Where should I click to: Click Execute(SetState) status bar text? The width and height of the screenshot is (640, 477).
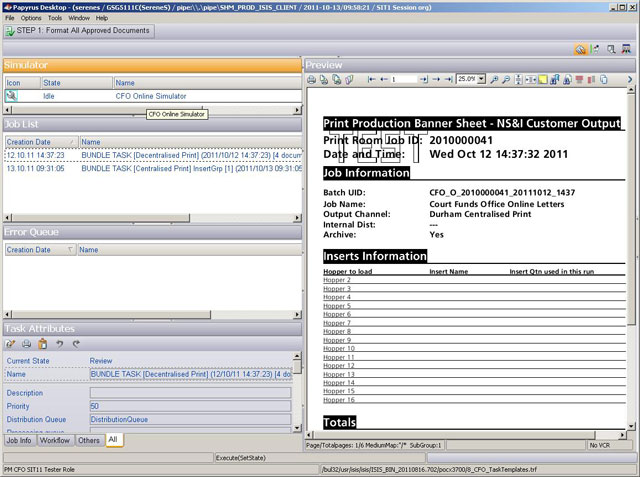click(241, 458)
